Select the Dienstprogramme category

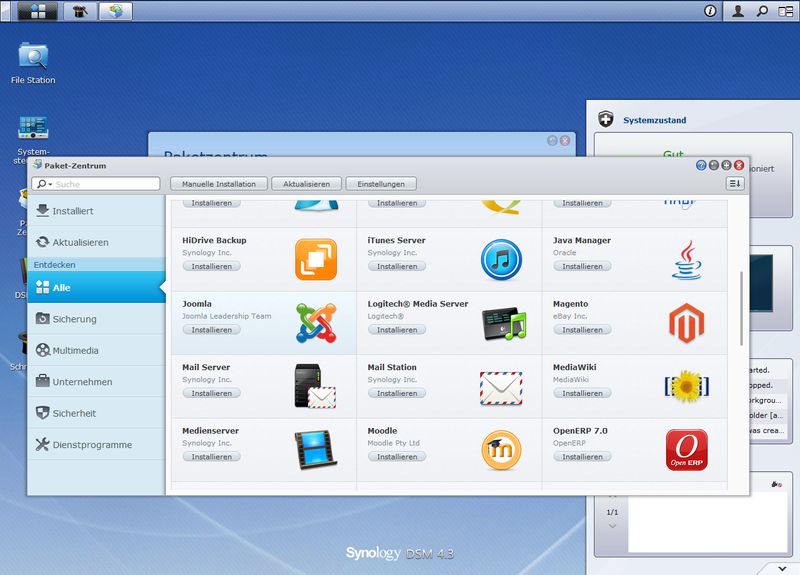click(96, 445)
